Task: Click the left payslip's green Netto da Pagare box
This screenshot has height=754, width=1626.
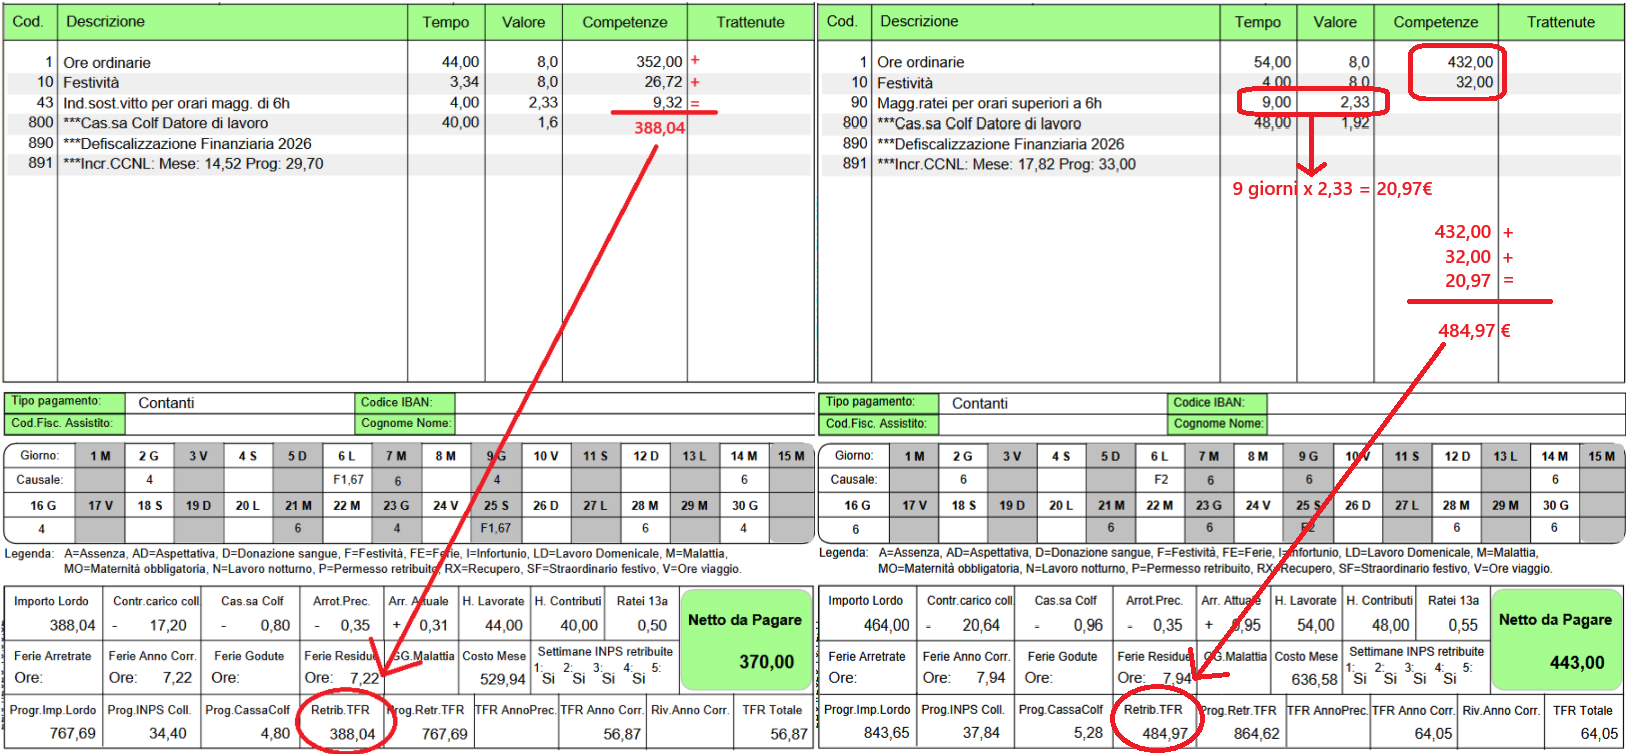Action: coord(745,641)
